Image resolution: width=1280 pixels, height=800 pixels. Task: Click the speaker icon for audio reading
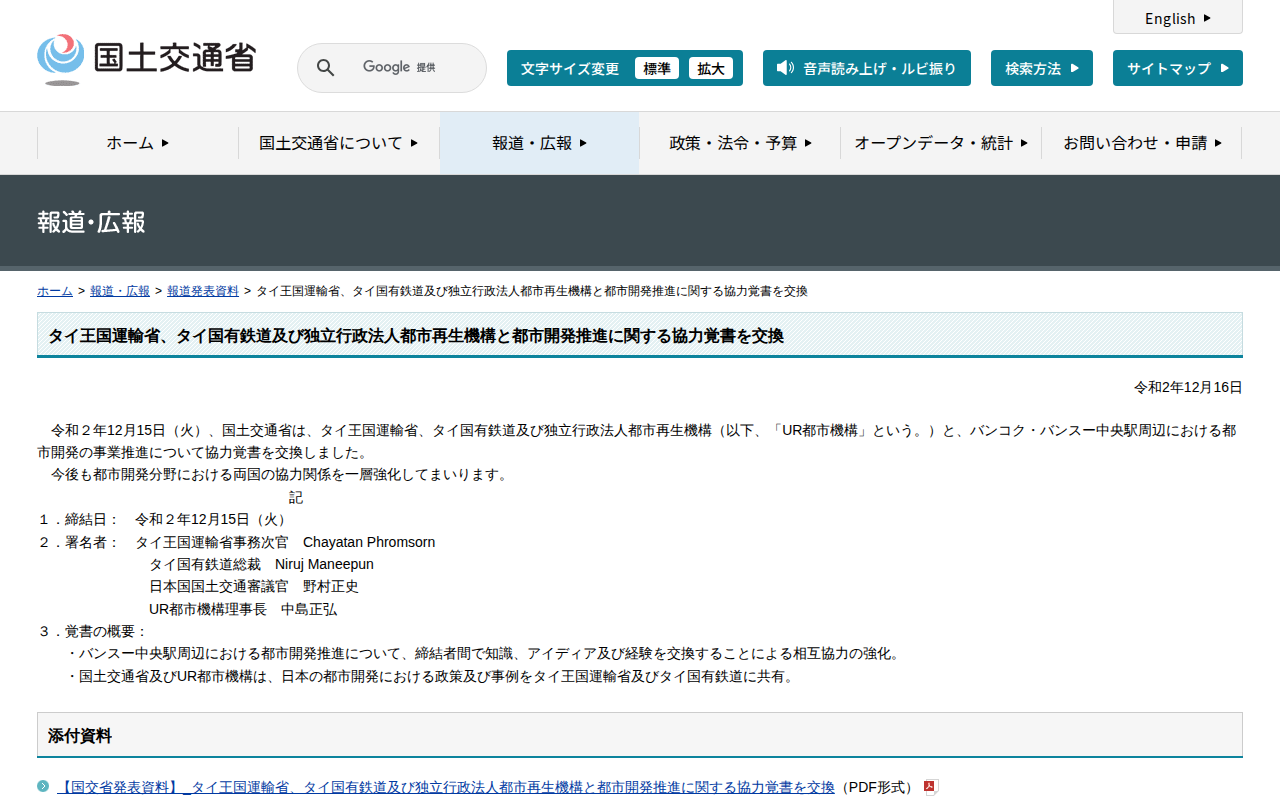click(785, 68)
